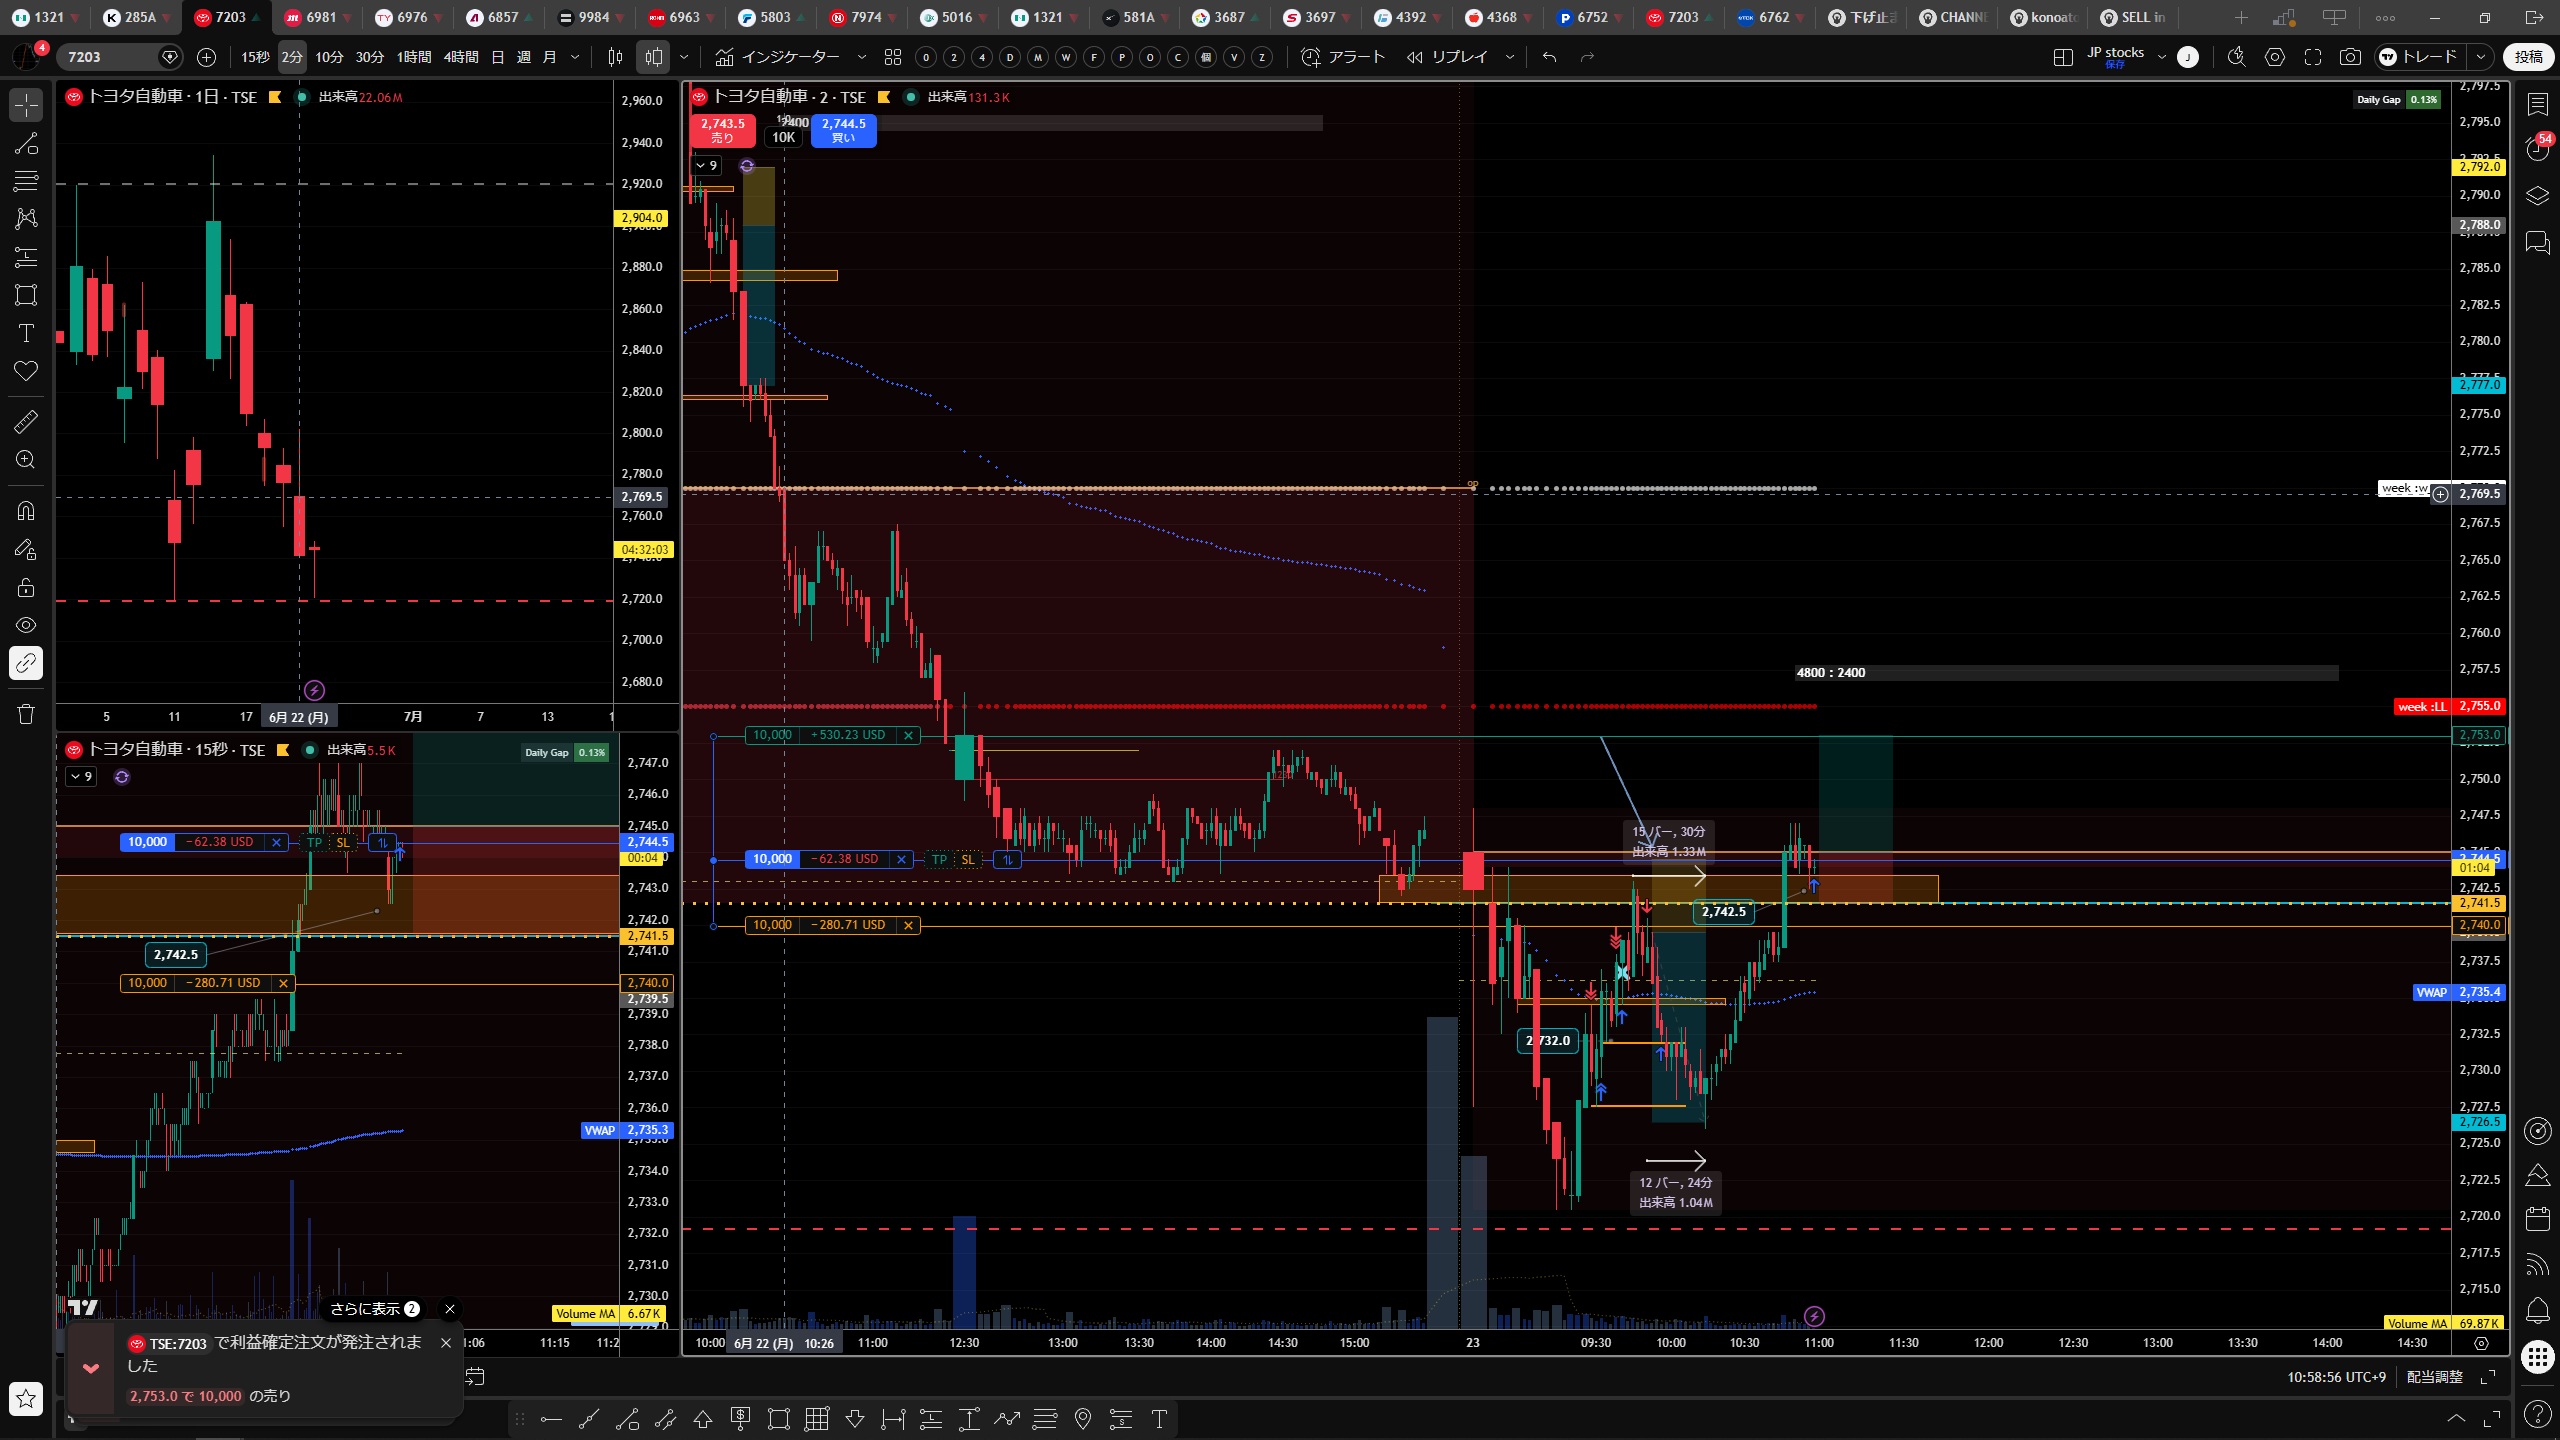Select the text annotation tool
Image resolution: width=2560 pixels, height=1440 pixels.
[x=26, y=333]
